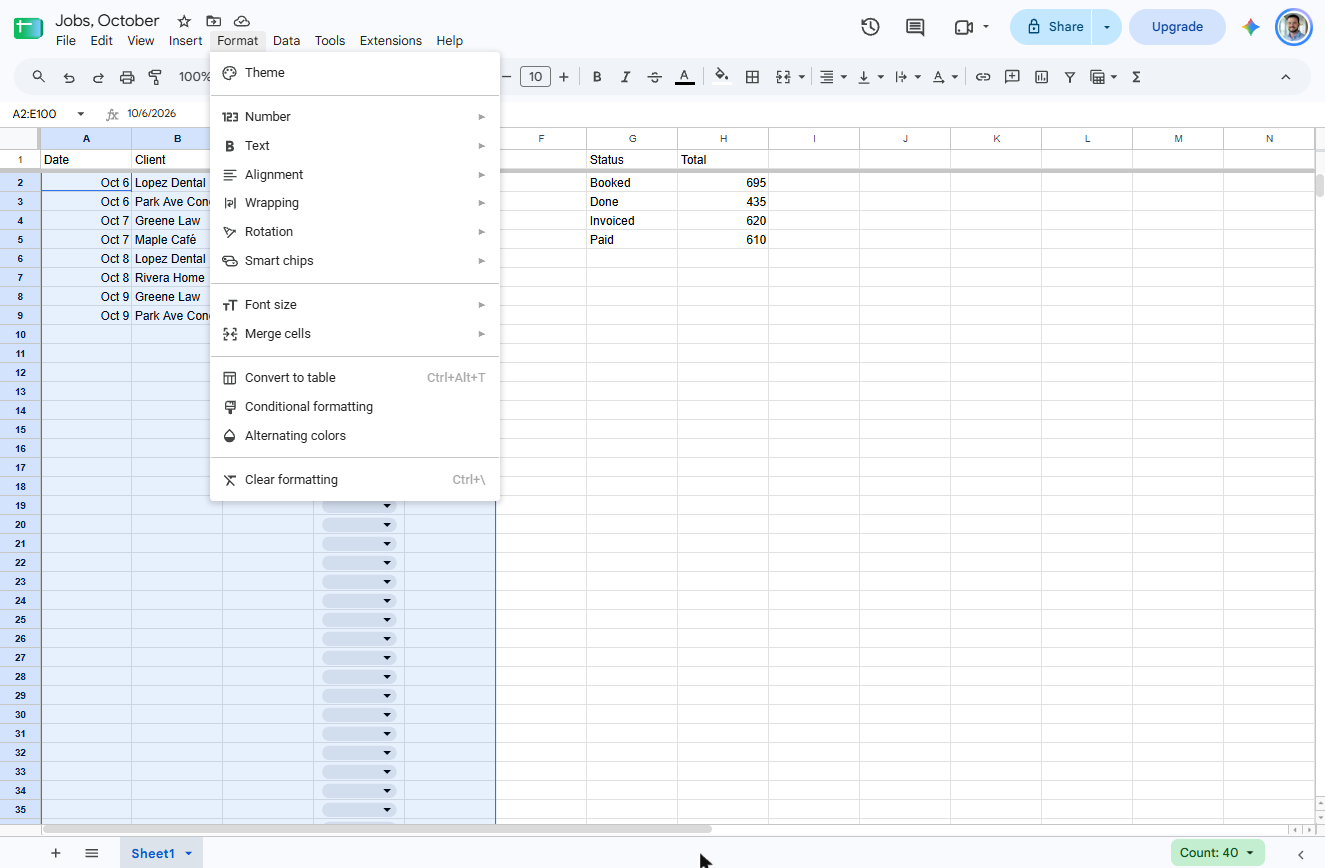Screen dimensions: 1325x868
Task: Click the Move to folder icon
Action: click(213, 21)
